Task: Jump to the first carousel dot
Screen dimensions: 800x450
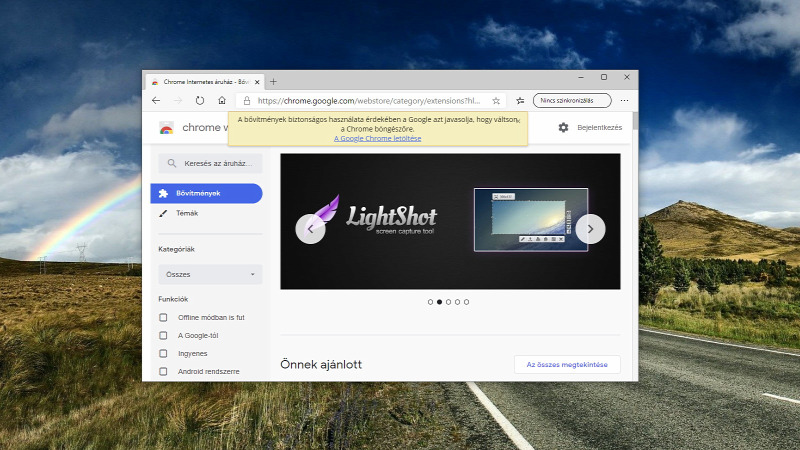Action: click(430, 302)
